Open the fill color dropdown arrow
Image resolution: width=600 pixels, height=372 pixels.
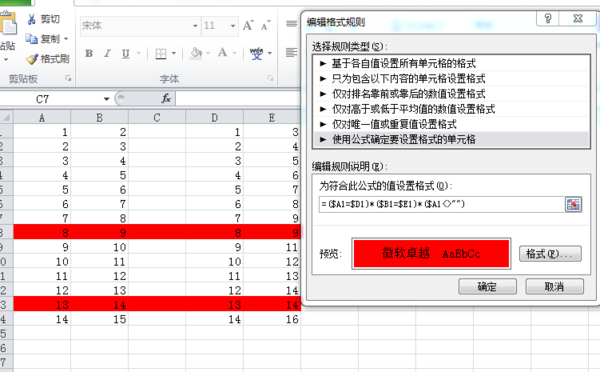(x=208, y=53)
